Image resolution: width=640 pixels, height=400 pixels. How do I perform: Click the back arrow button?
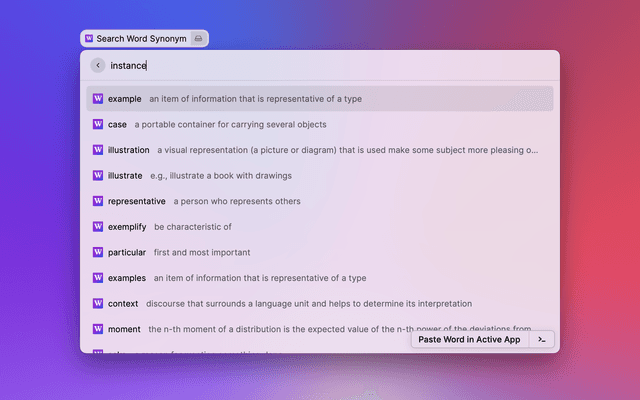[x=98, y=66]
